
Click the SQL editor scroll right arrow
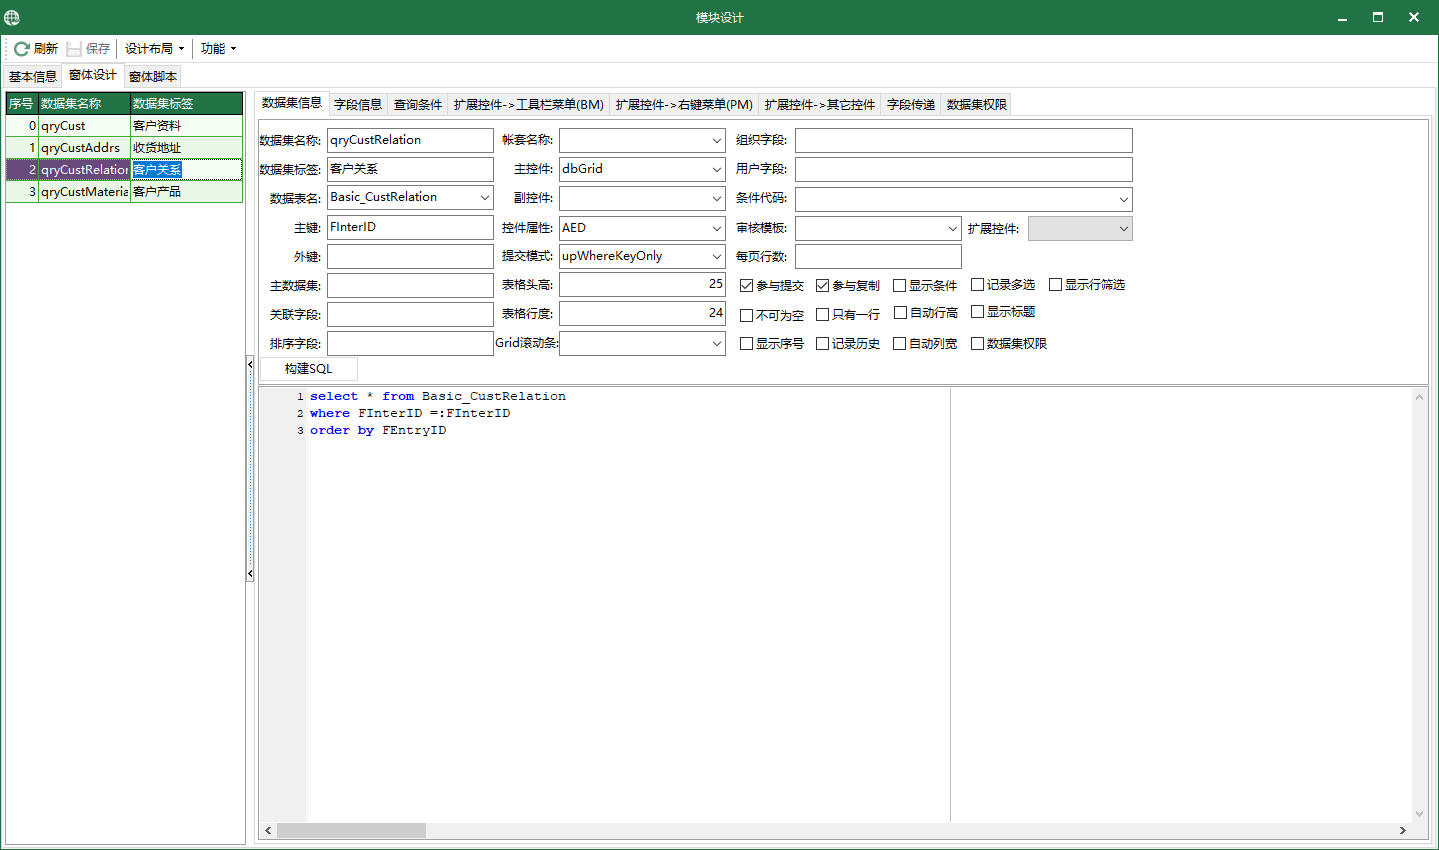(x=1402, y=831)
